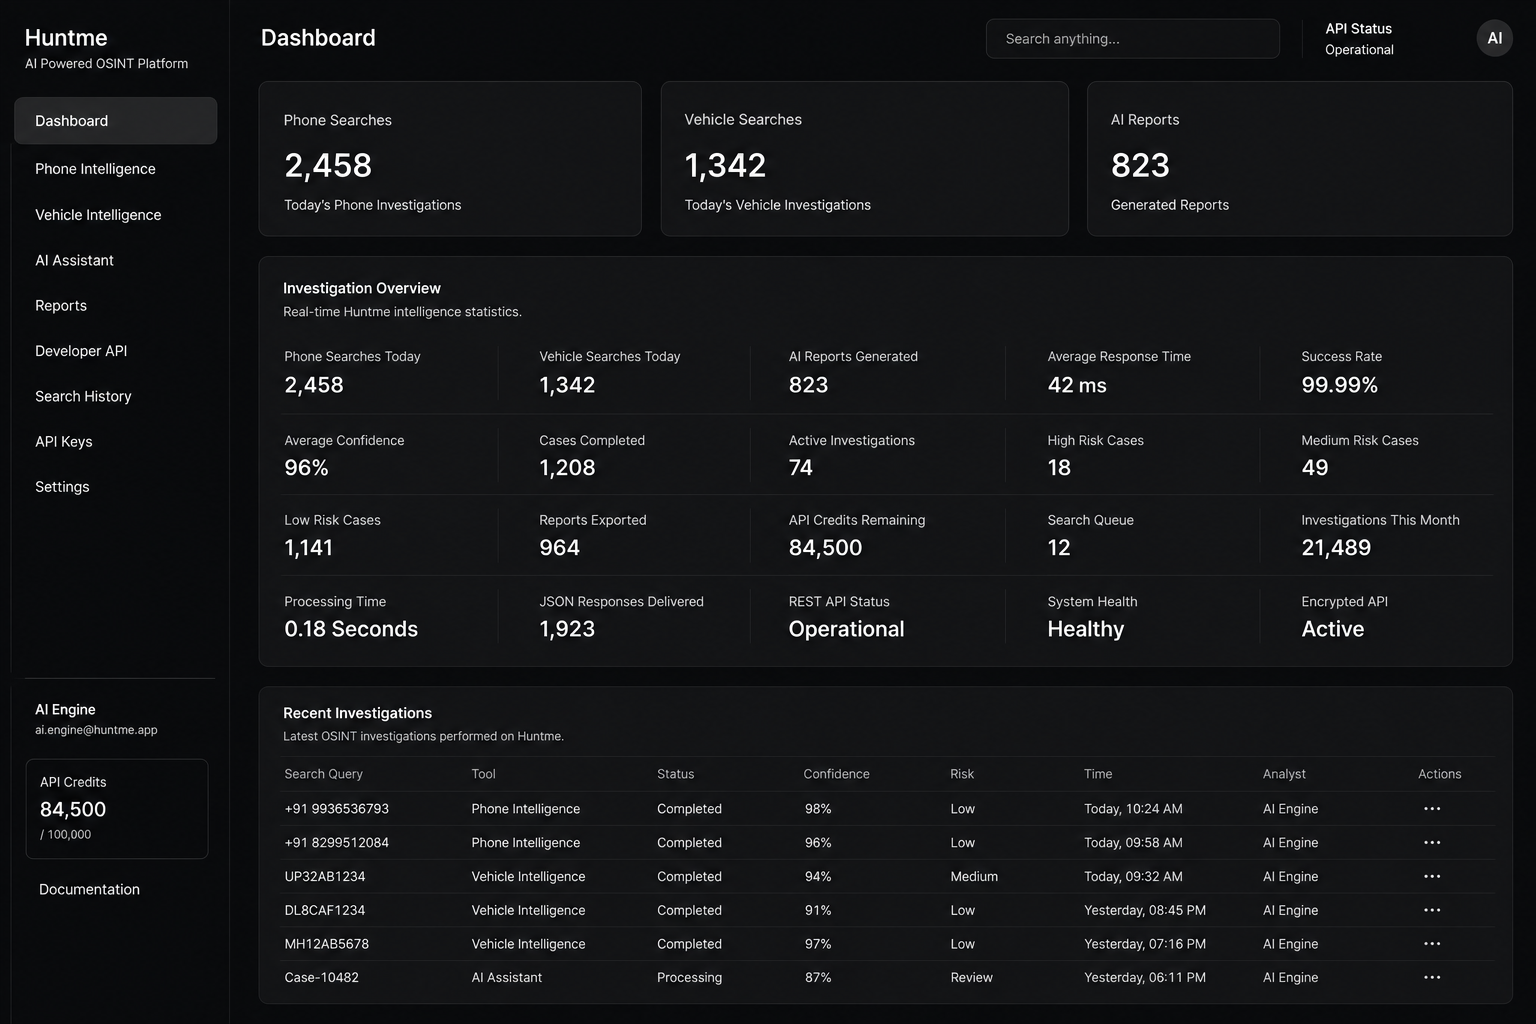
Task: Click the AI avatar in top right
Action: coord(1494,38)
